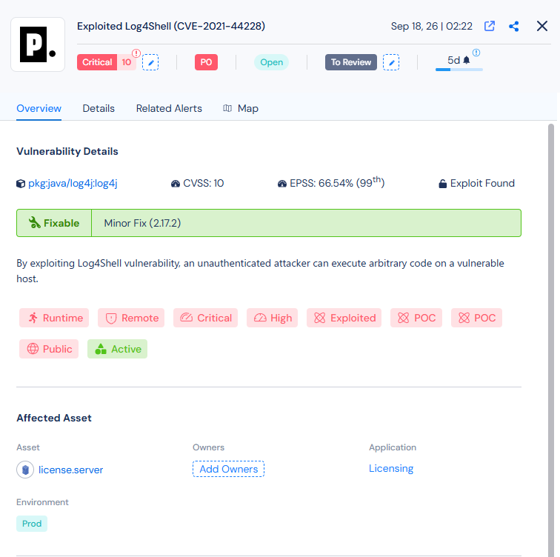Click the Exploited tag
The width and height of the screenshot is (560, 557).
click(x=344, y=318)
